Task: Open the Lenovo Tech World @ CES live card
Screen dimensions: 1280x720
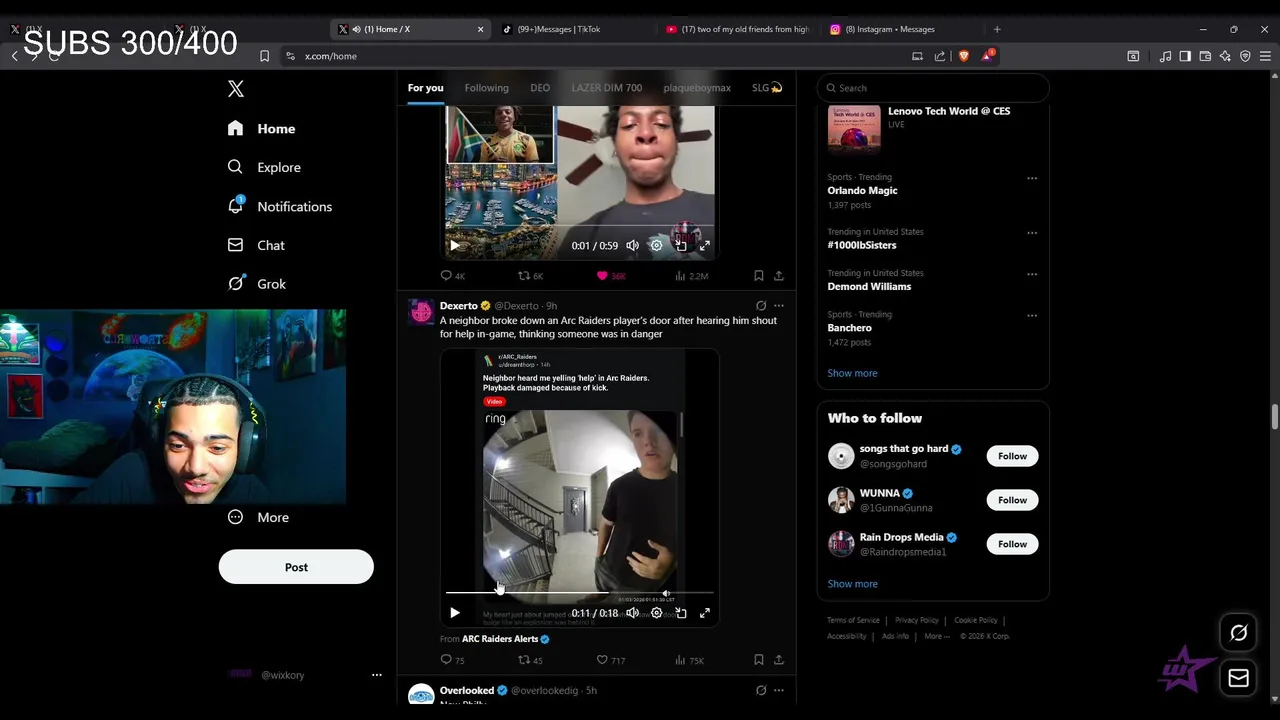Action: coord(933,129)
